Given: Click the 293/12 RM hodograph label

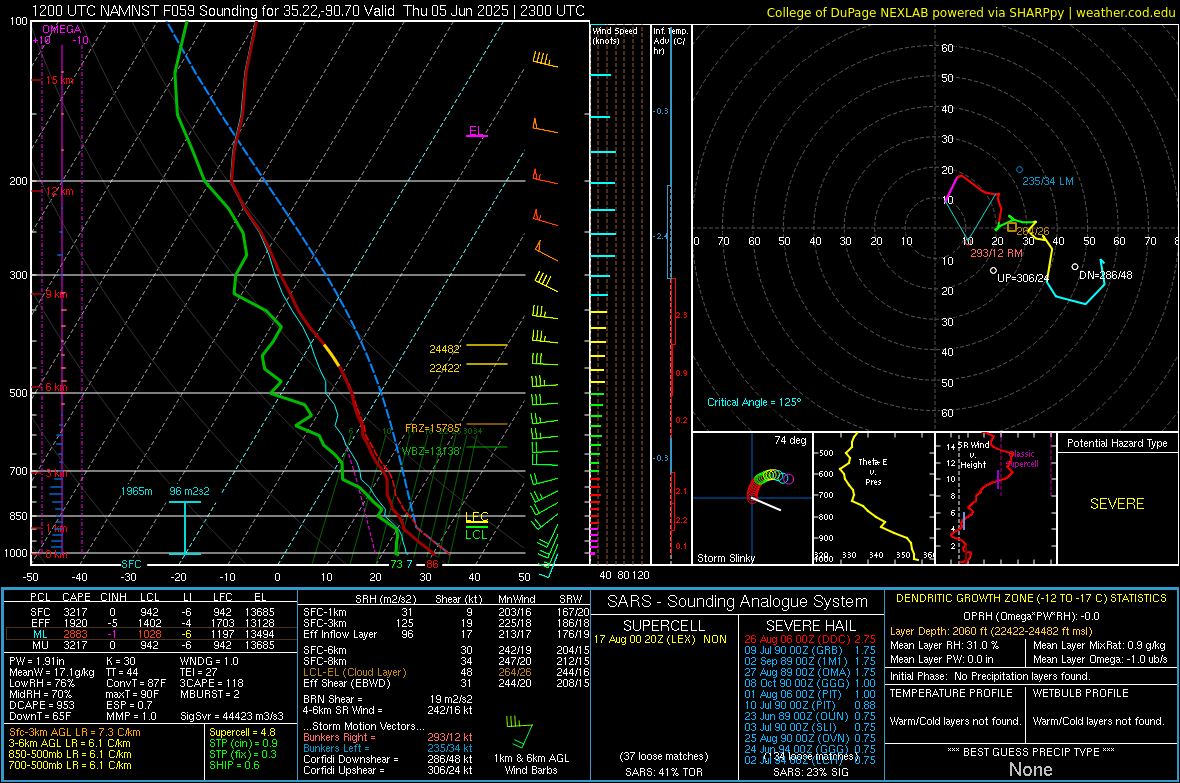Looking at the screenshot, I should click(996, 253).
